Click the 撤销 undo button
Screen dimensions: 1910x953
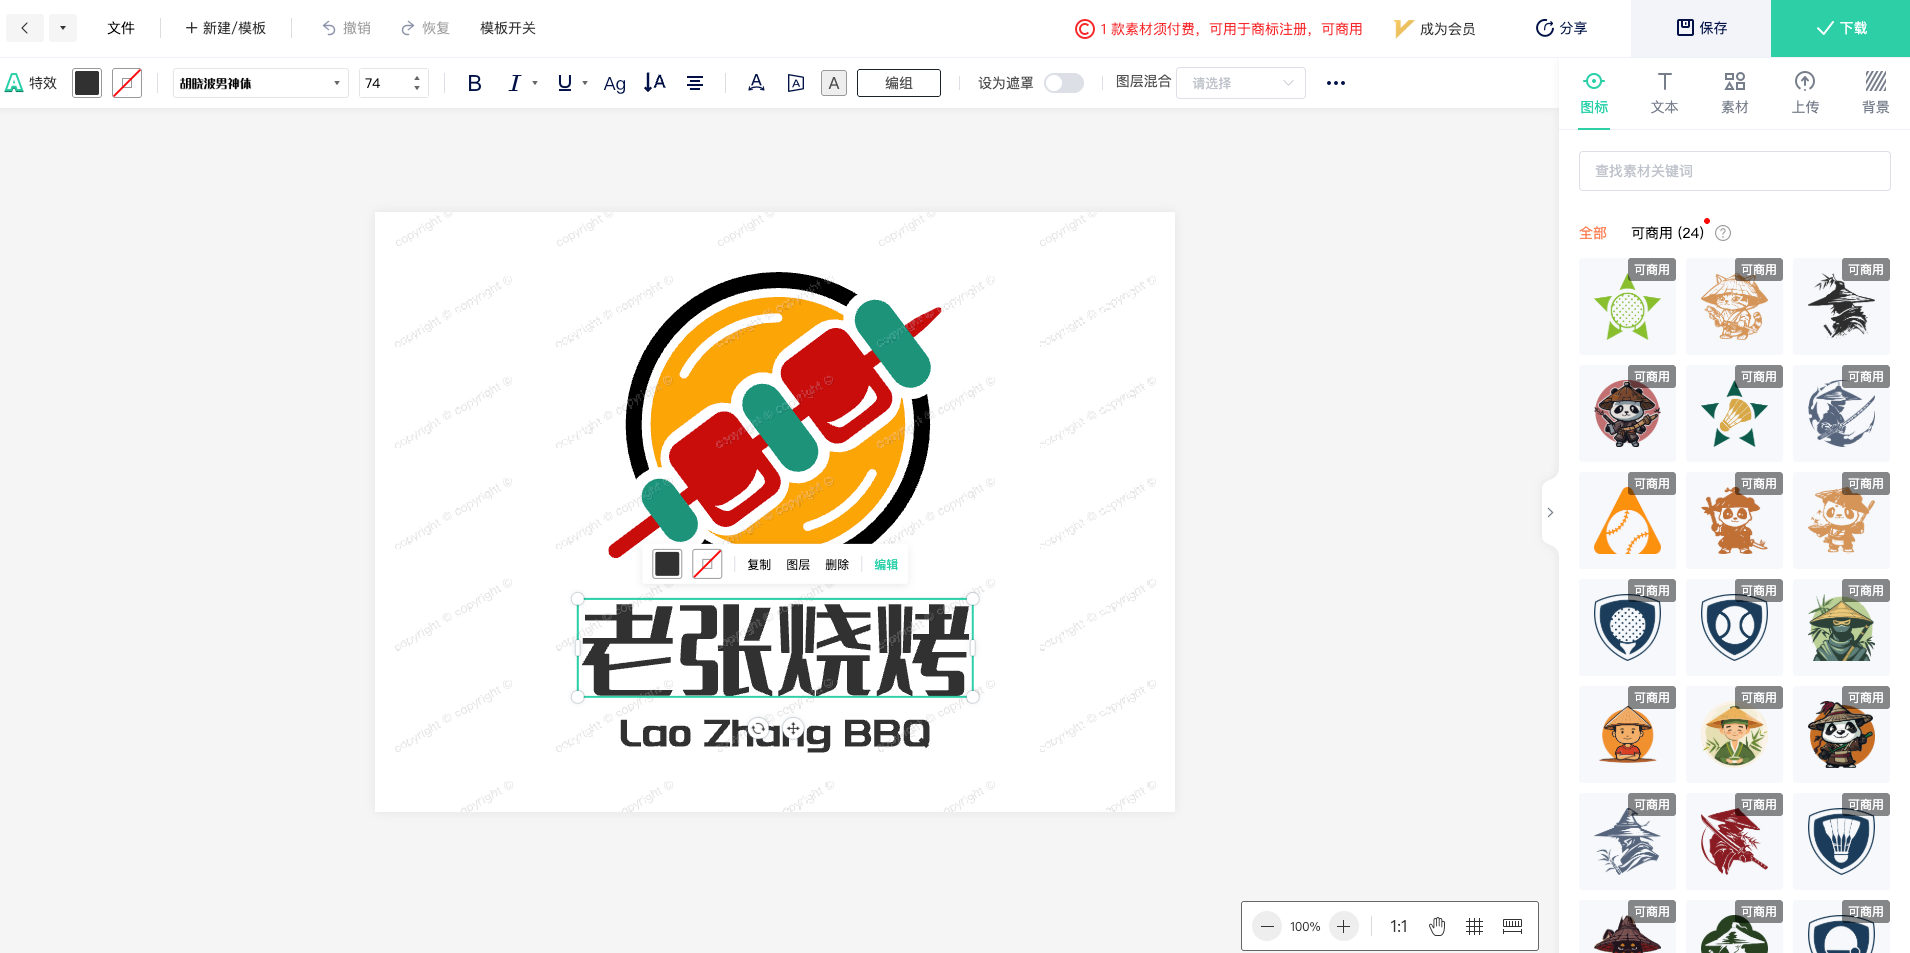[x=346, y=28]
